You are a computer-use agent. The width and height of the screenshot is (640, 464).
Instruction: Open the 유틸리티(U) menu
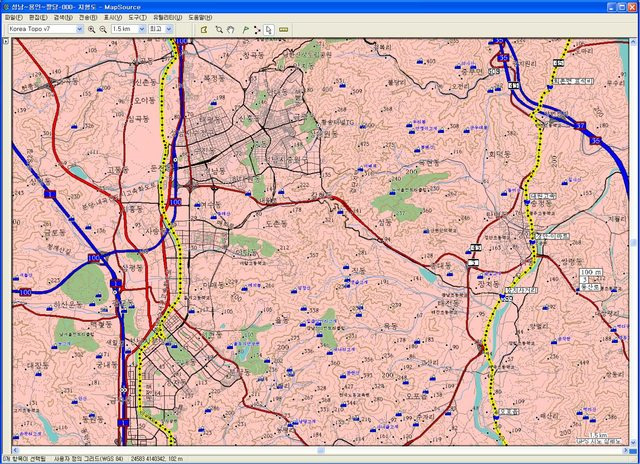(167, 18)
